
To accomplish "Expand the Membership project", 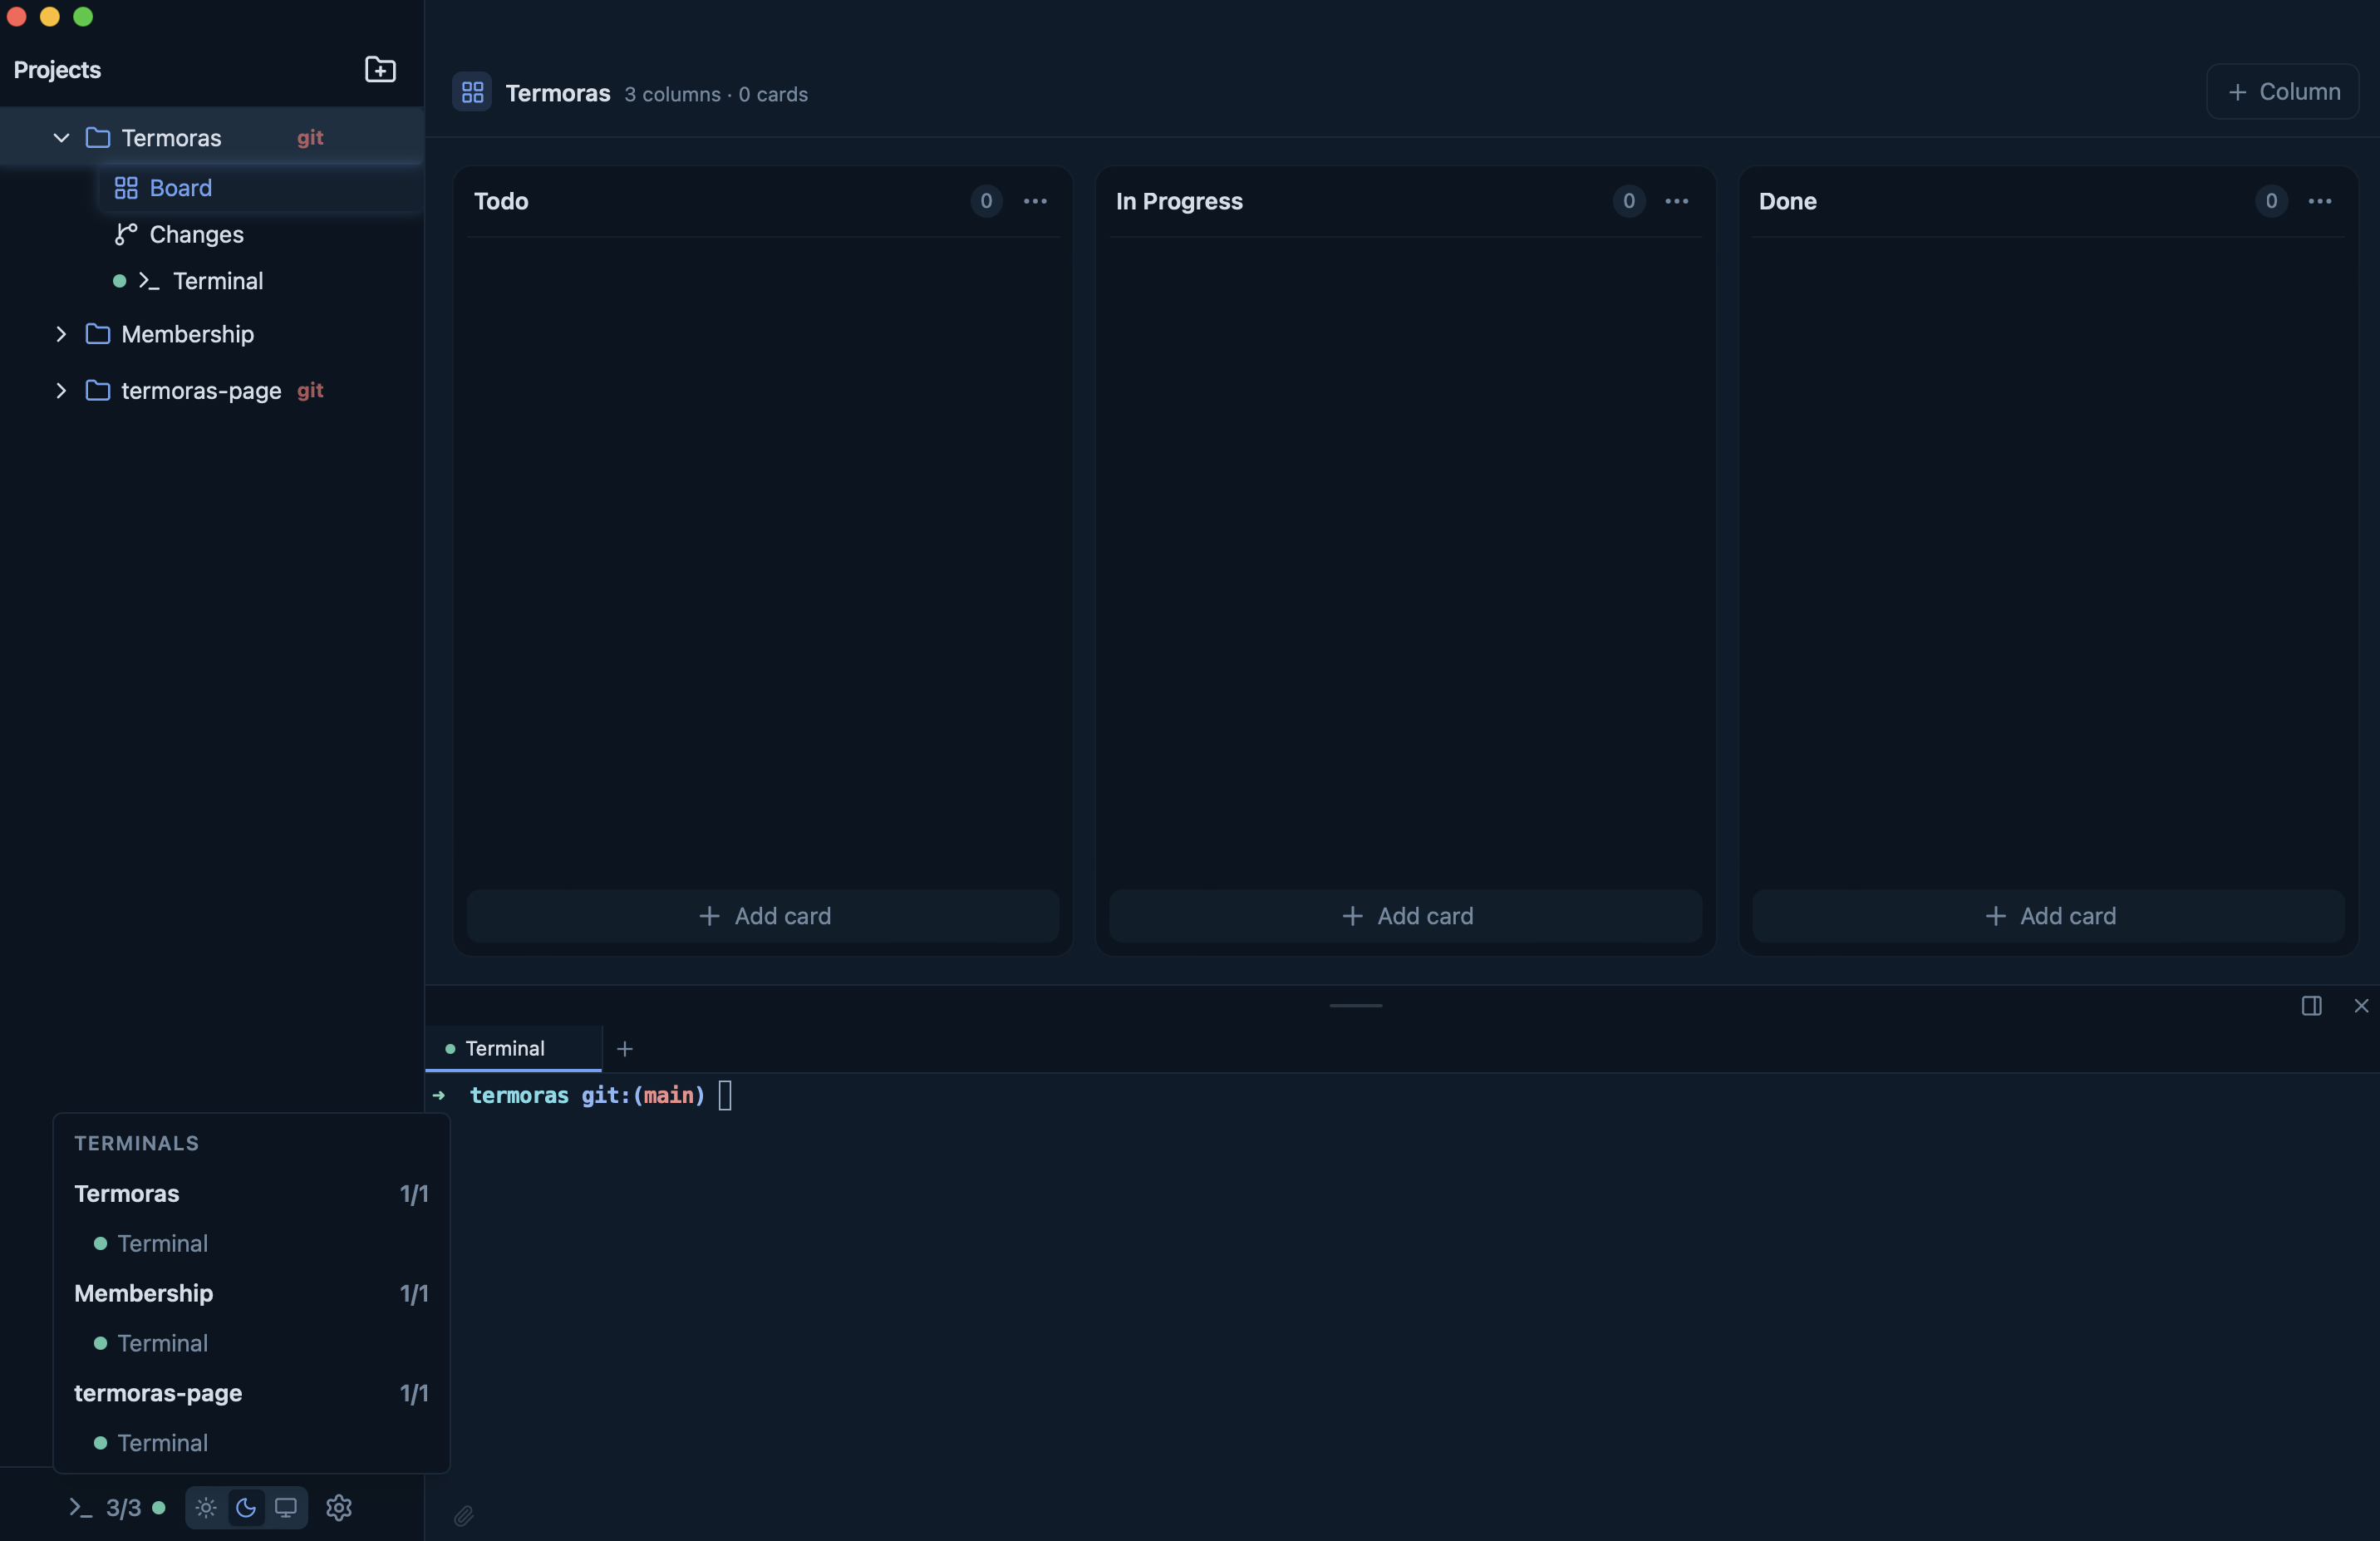I will [60, 334].
